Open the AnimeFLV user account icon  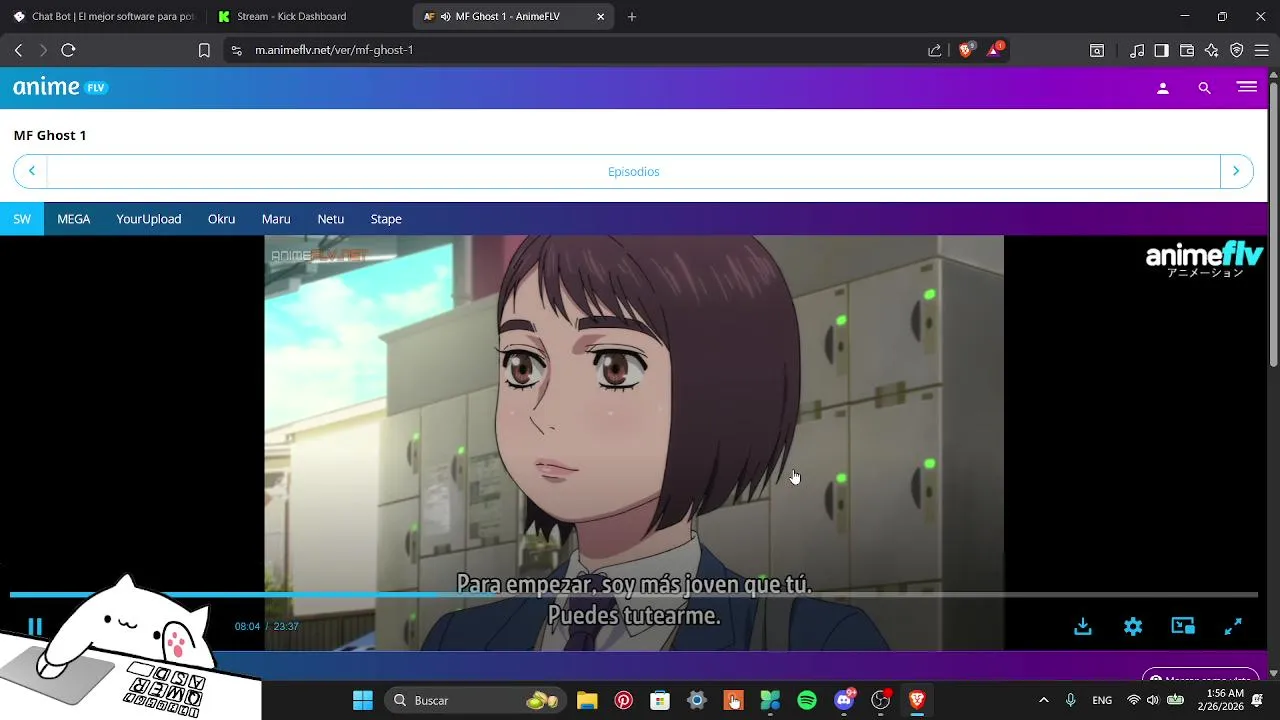tap(1162, 88)
